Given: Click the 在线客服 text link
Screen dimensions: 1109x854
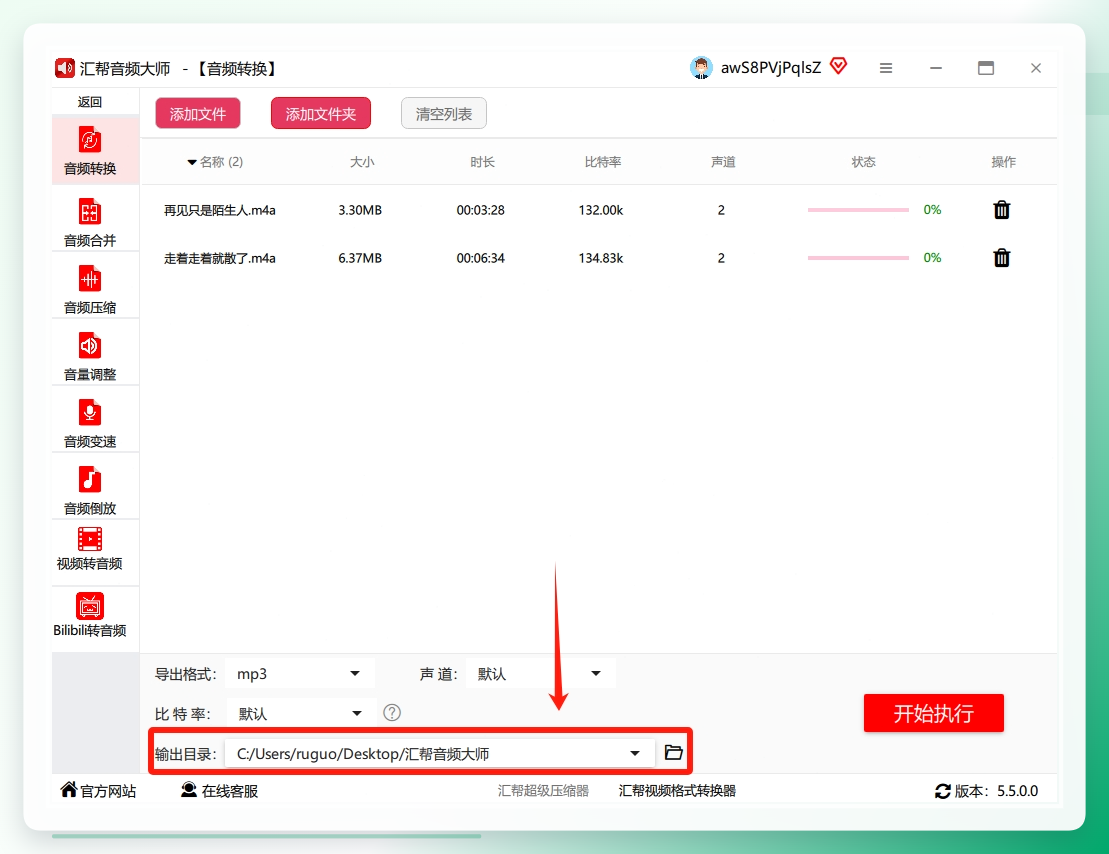Looking at the screenshot, I should (230, 791).
